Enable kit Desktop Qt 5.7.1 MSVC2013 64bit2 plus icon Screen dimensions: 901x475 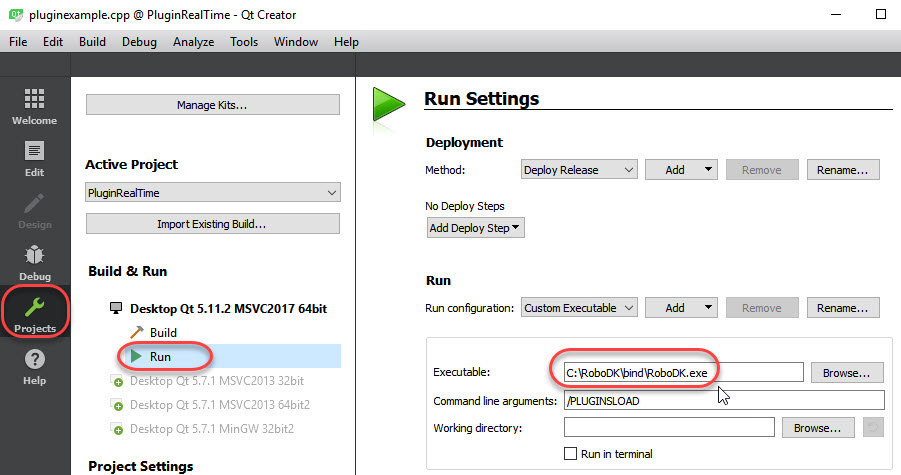click(117, 406)
